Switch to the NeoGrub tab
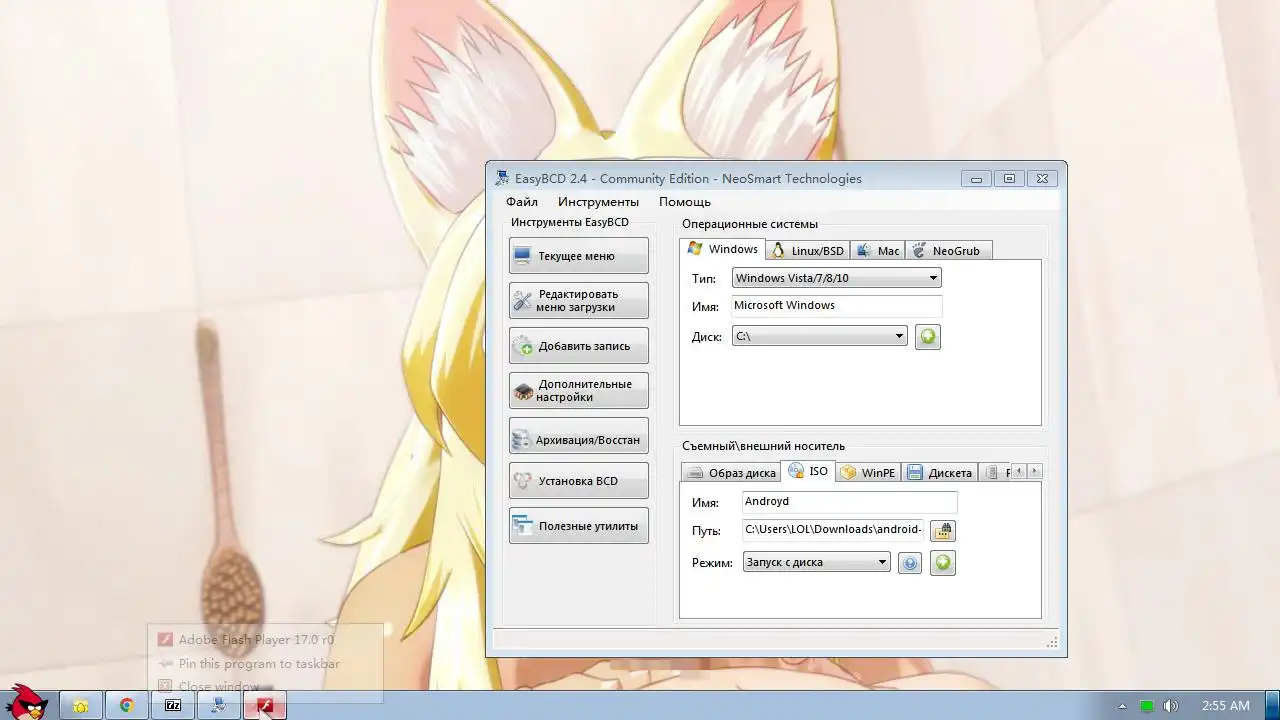The image size is (1280, 720). click(x=948, y=251)
